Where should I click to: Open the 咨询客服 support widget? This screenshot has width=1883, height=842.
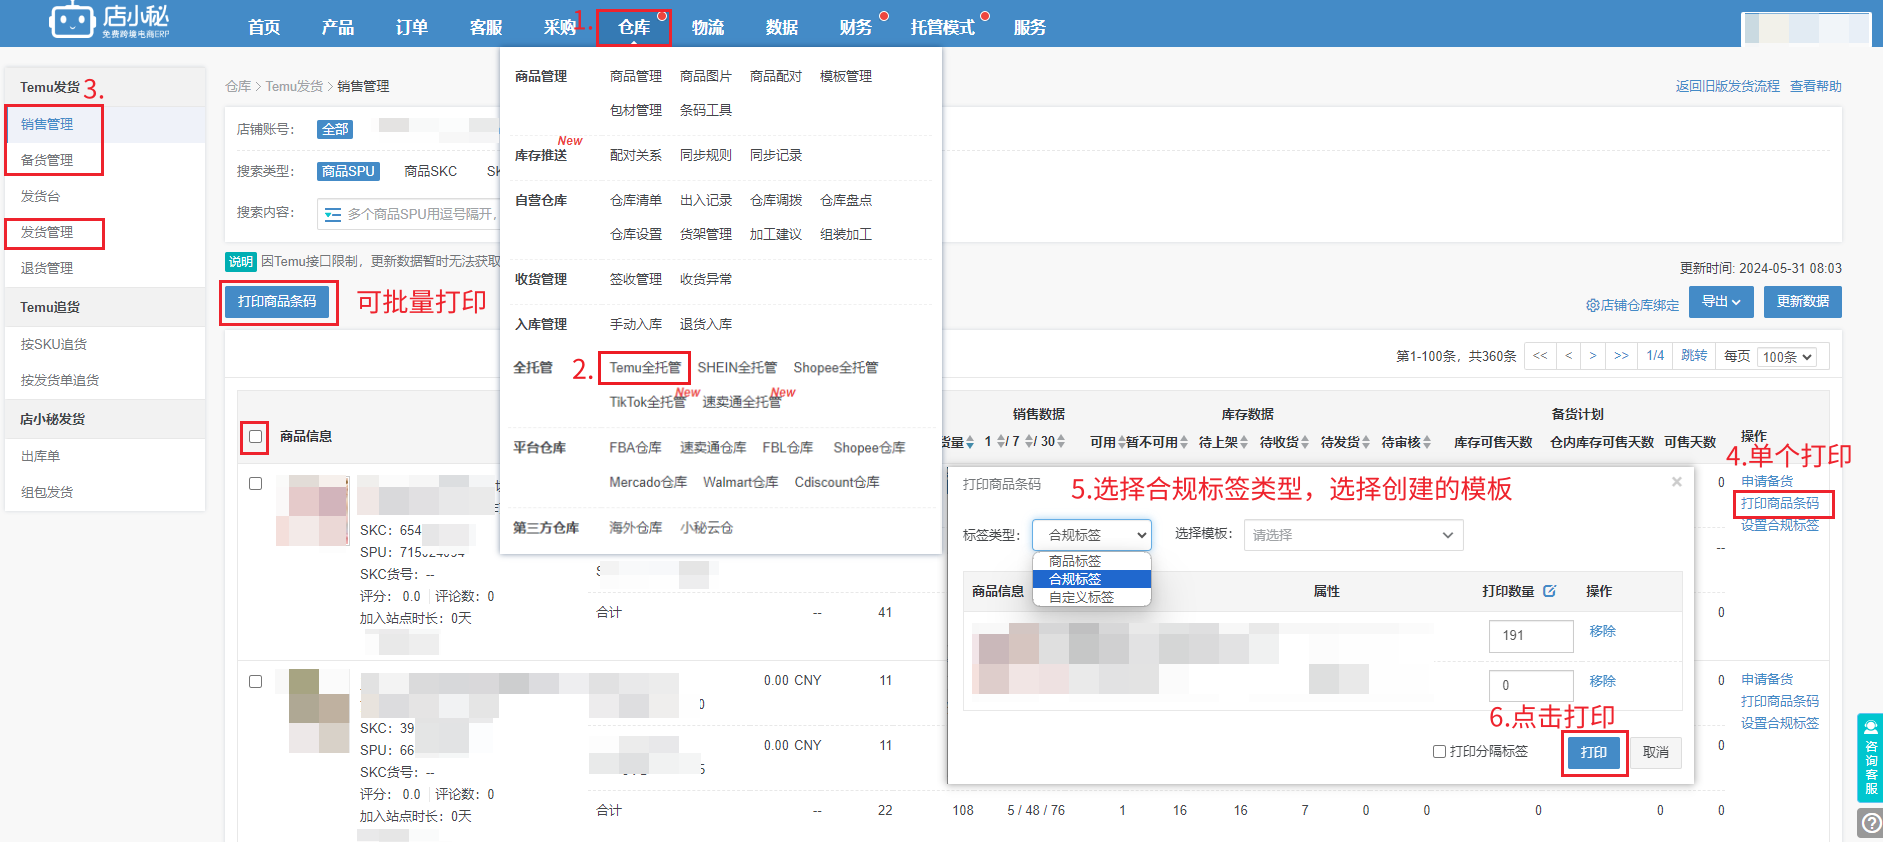1870,758
